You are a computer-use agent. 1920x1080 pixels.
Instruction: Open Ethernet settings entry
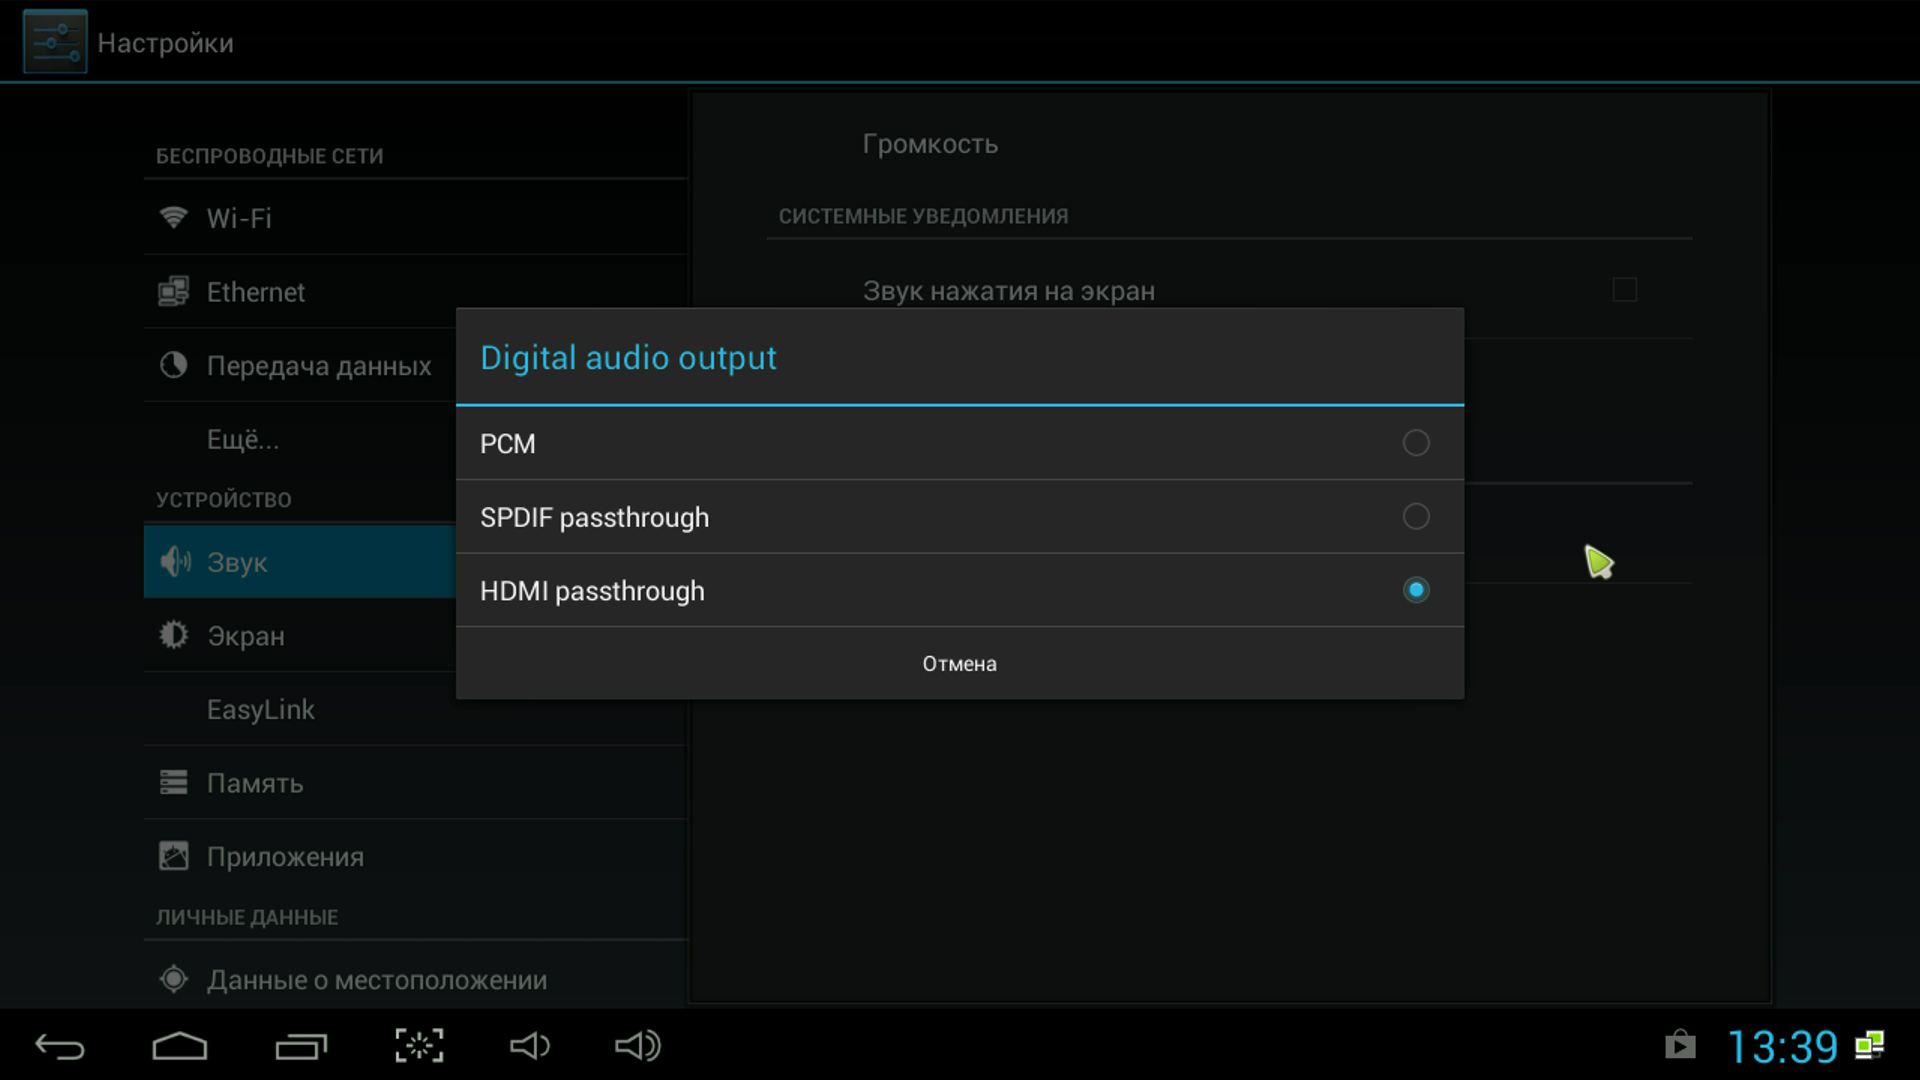coord(256,292)
